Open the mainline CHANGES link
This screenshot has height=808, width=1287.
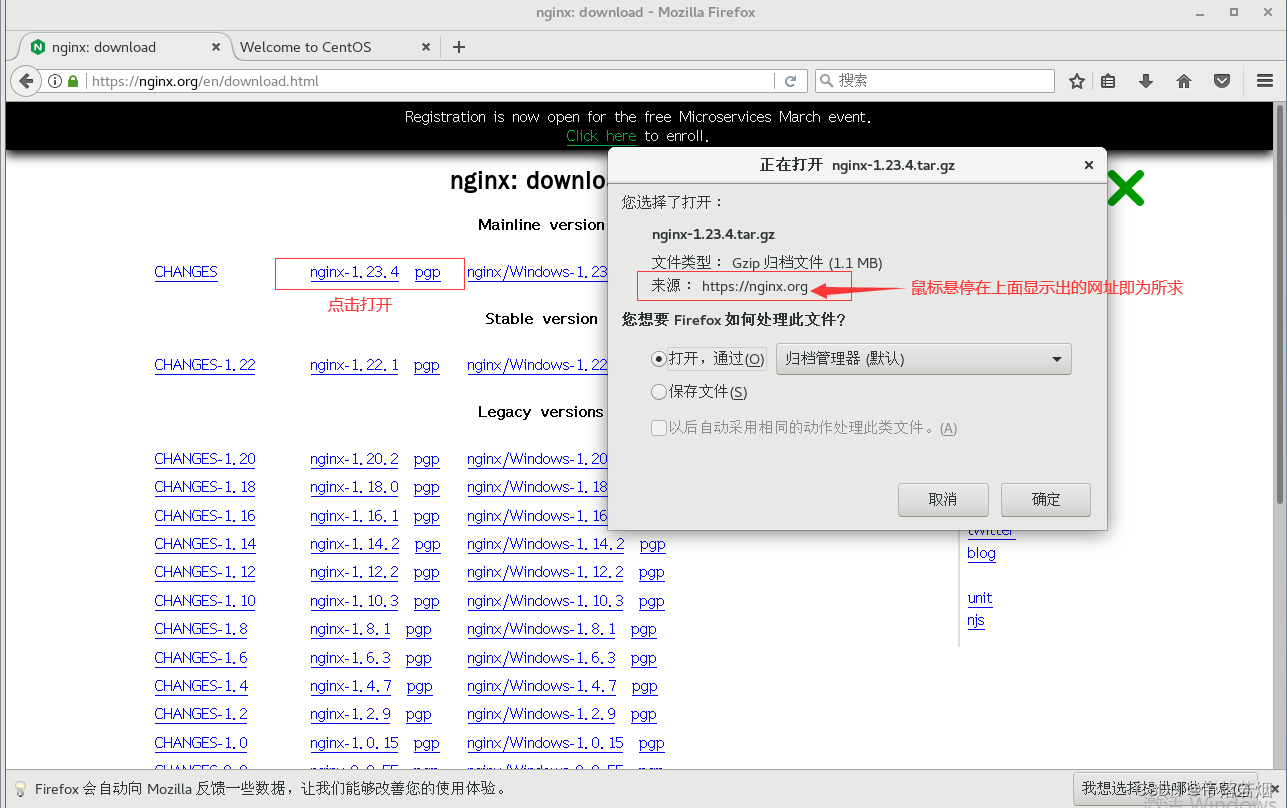[x=186, y=272]
